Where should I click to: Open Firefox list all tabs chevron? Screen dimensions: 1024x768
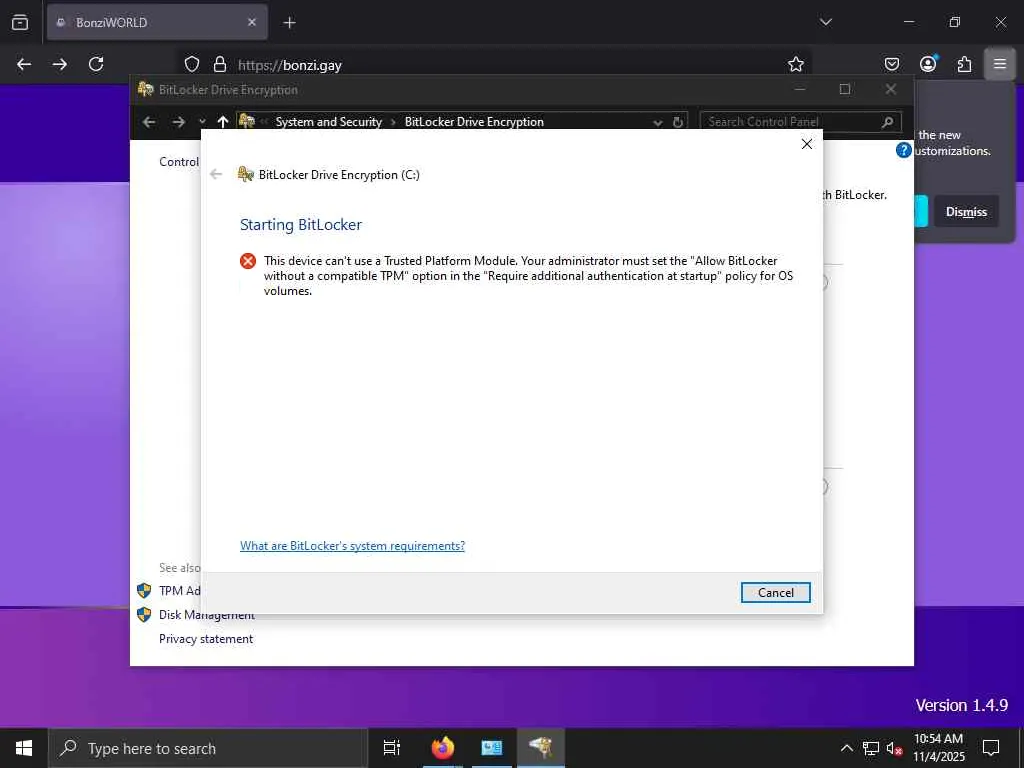[x=826, y=22]
